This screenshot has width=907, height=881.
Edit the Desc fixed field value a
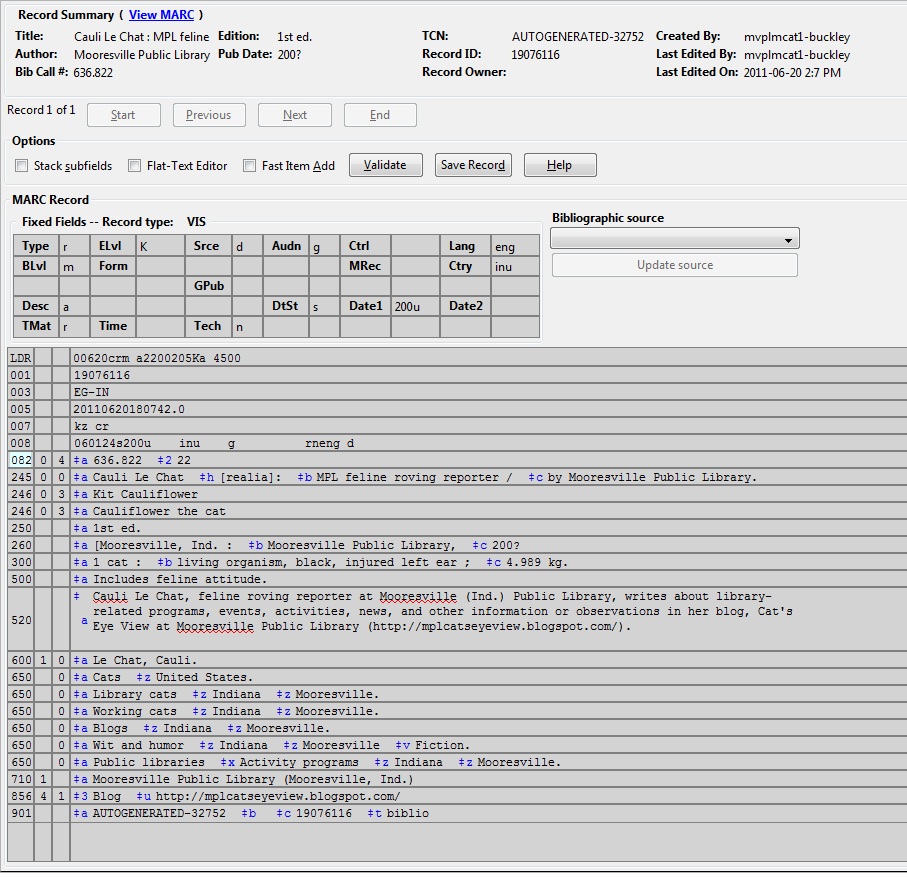pos(74,306)
